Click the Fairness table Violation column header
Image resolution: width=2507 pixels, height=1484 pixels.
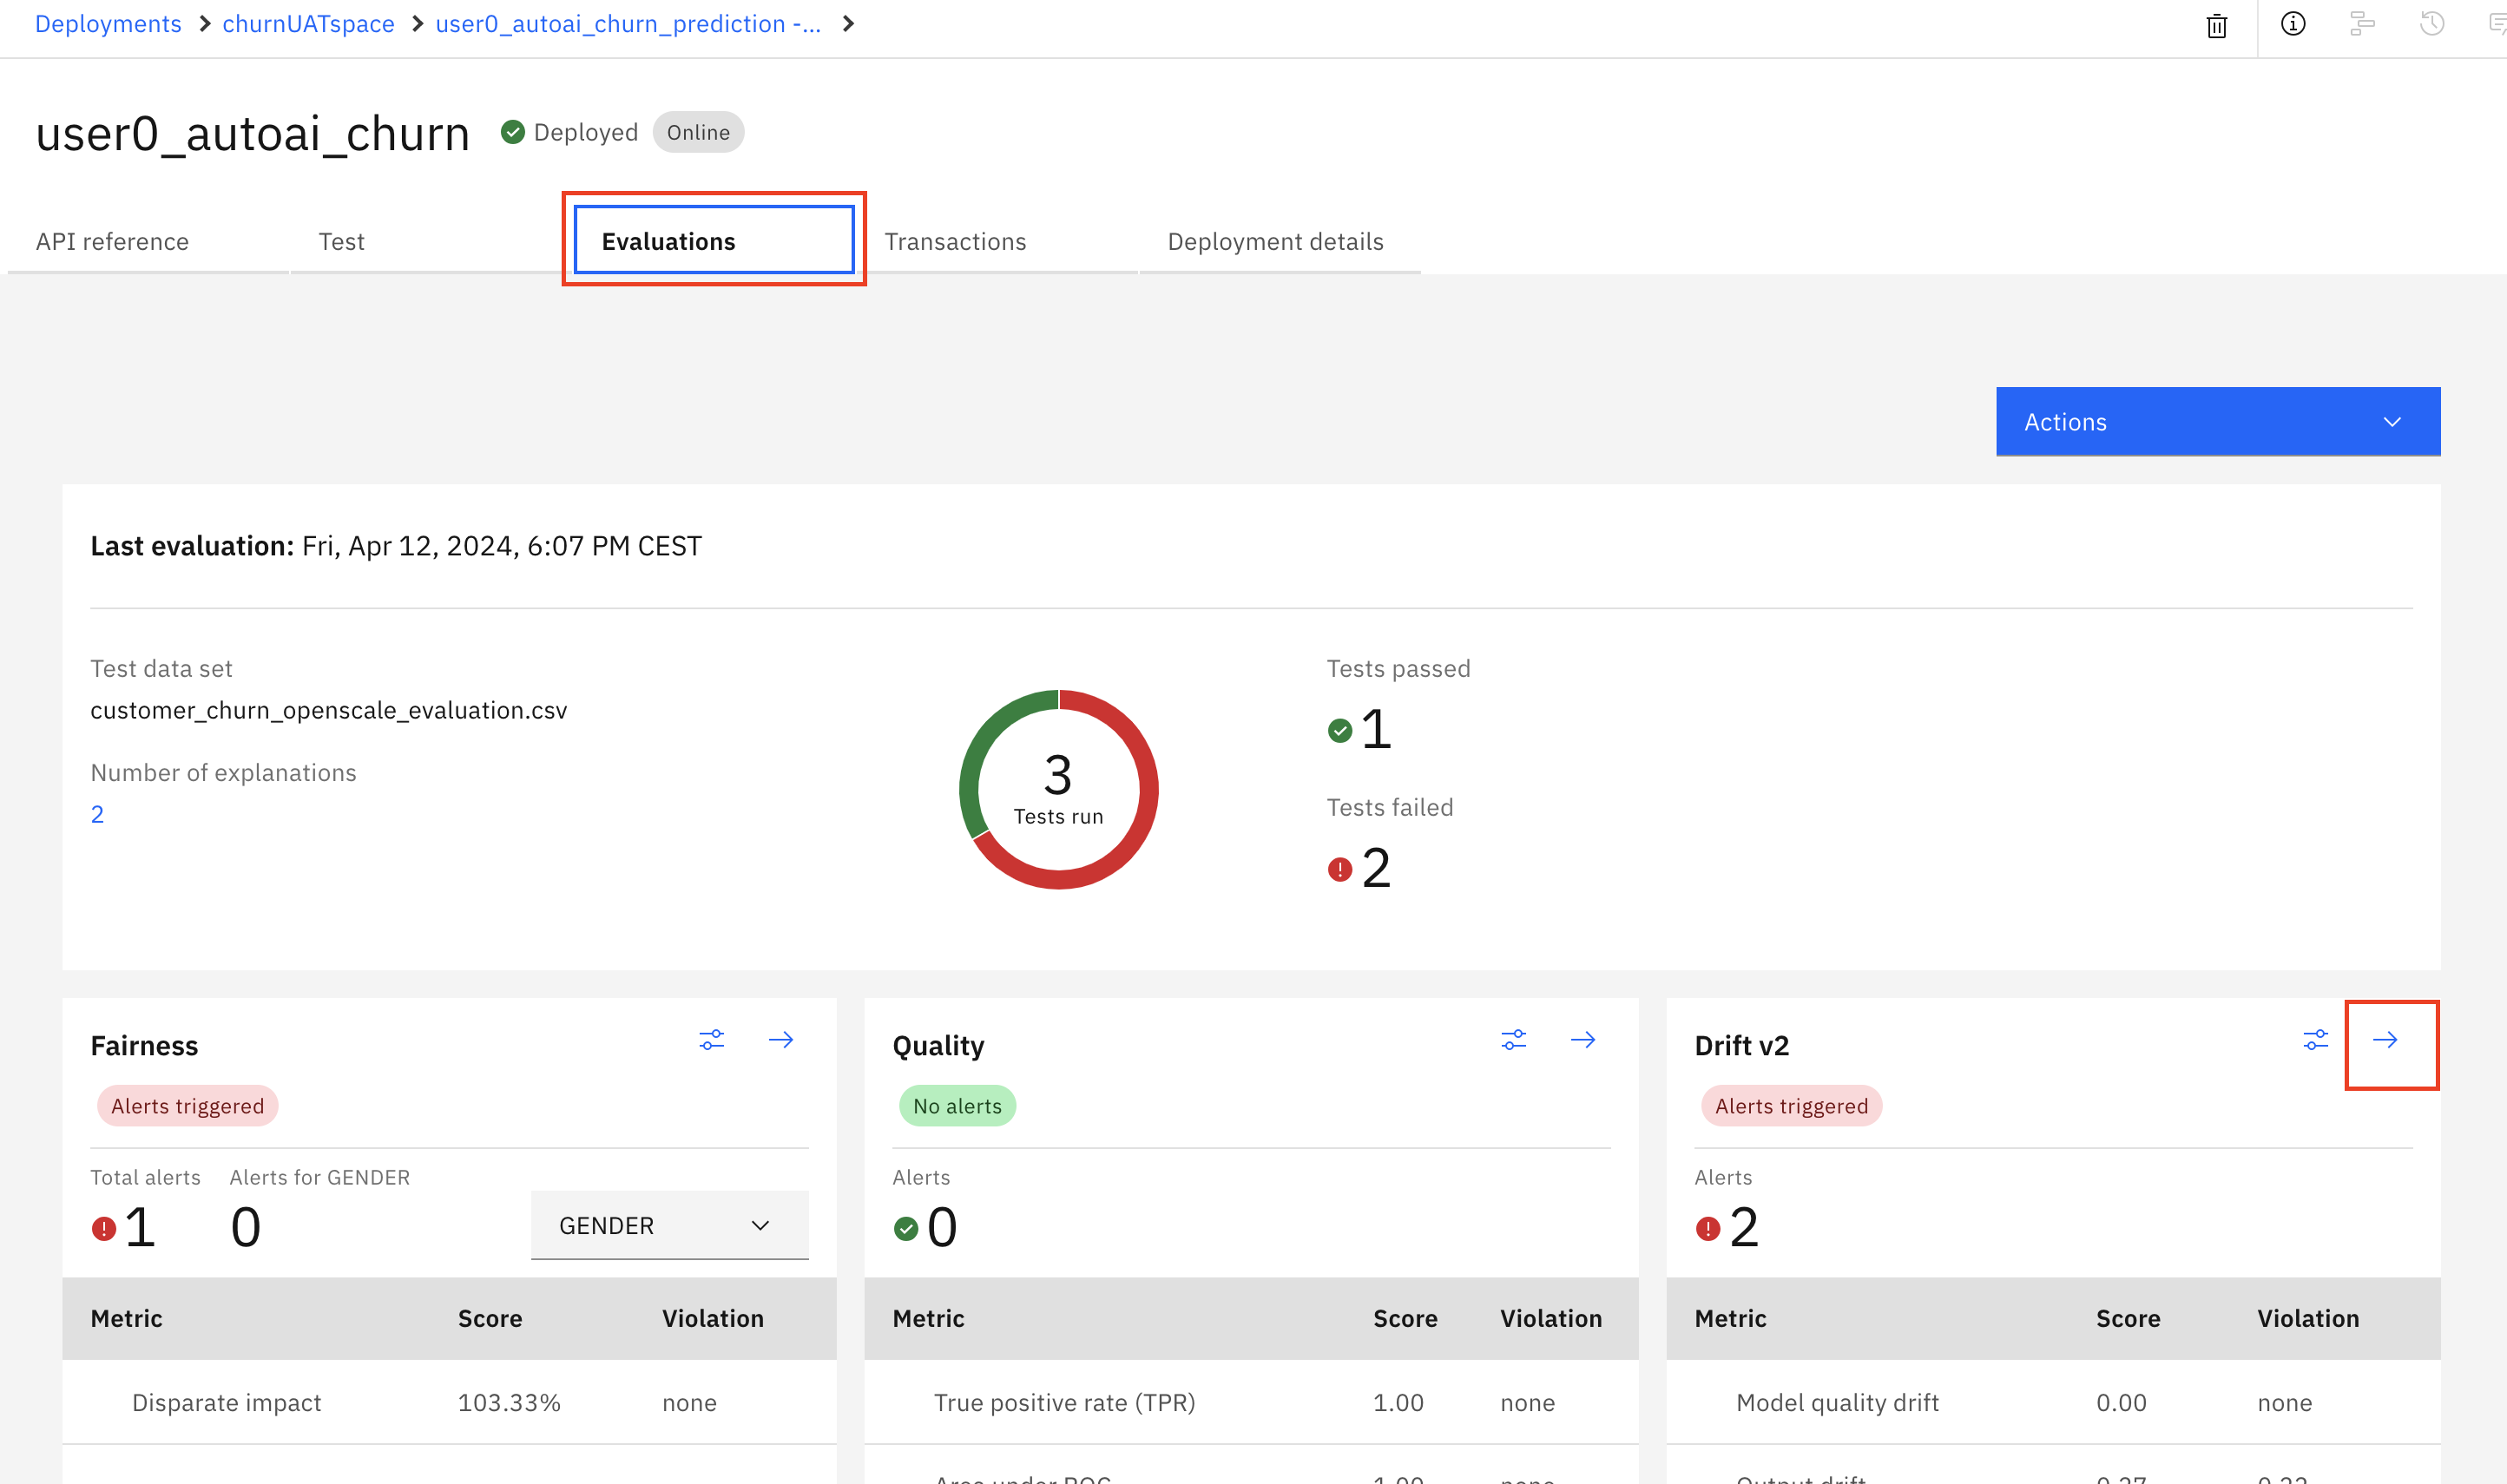coord(712,1318)
